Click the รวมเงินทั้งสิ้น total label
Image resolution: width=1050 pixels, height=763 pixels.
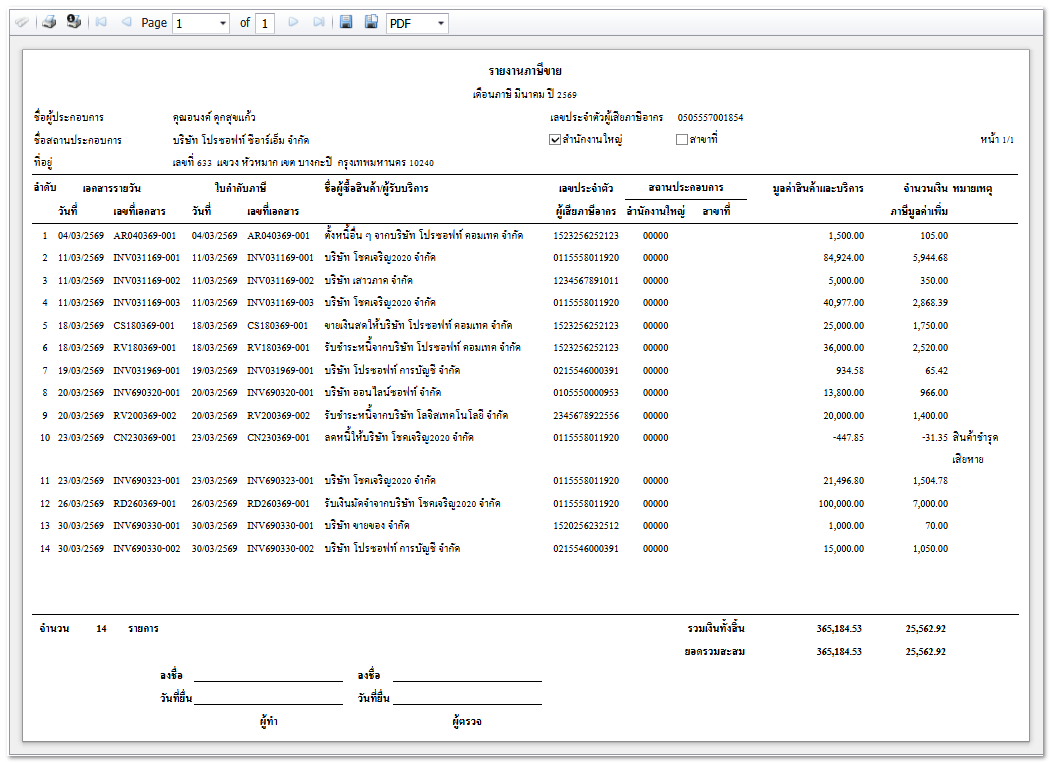click(x=716, y=629)
